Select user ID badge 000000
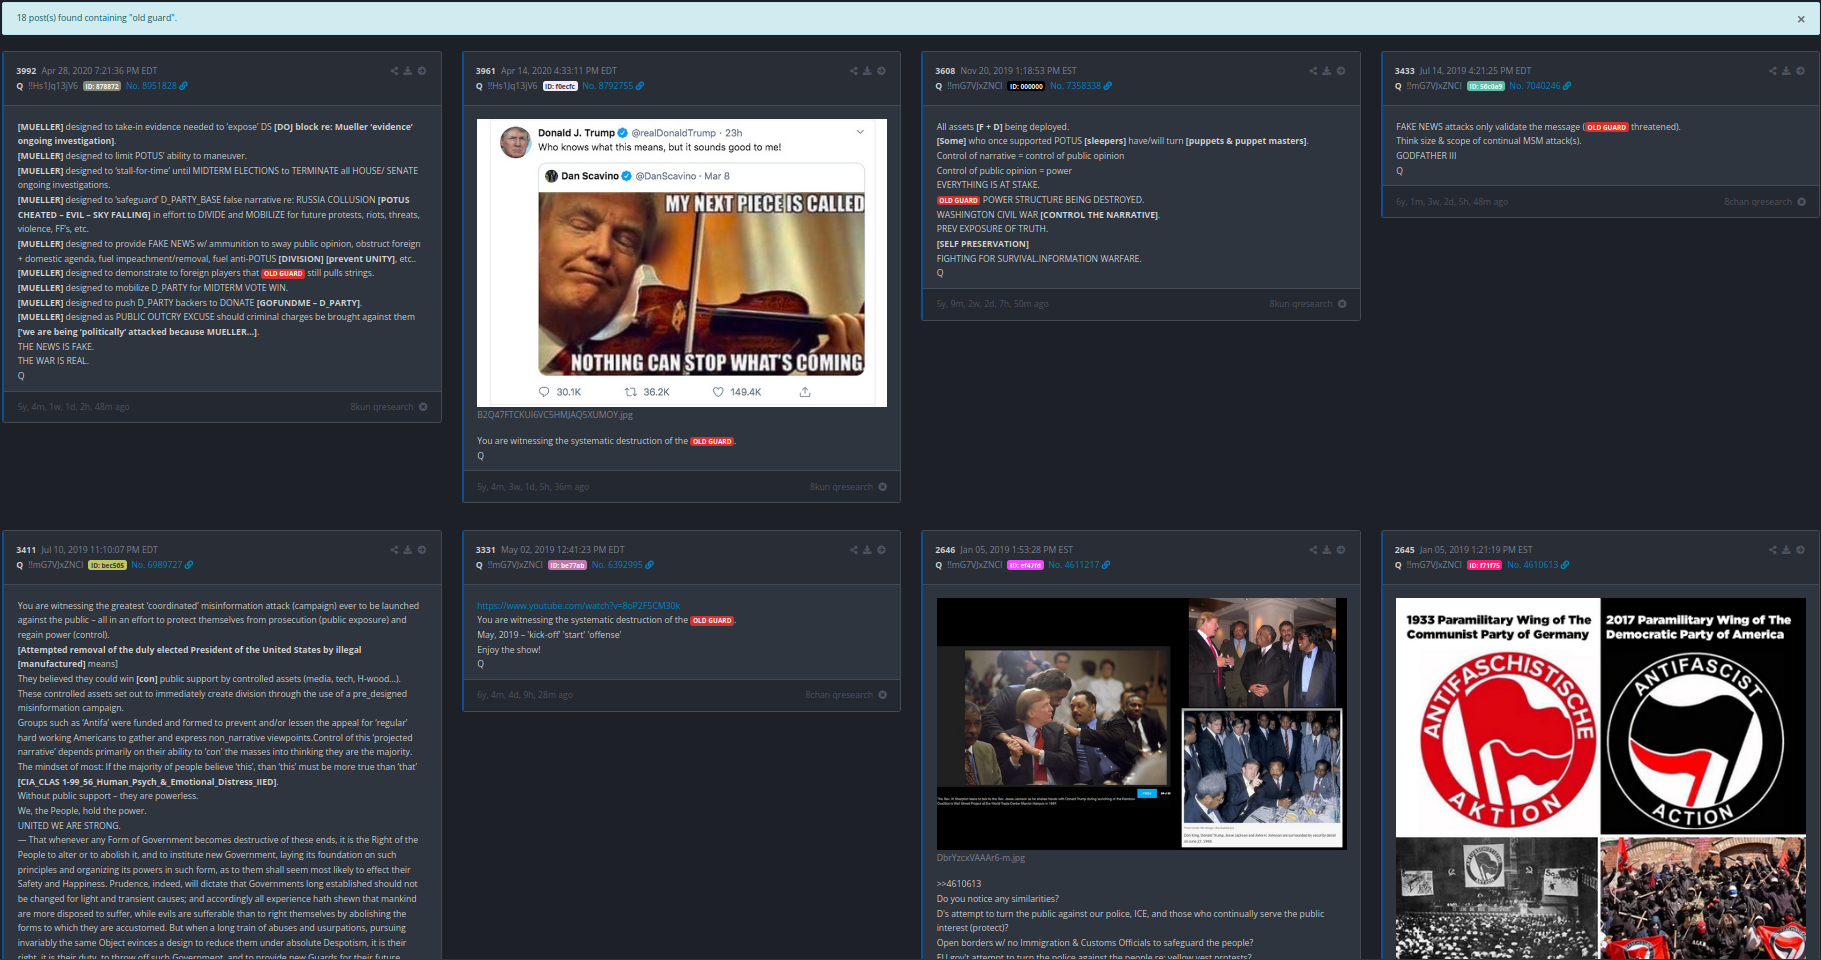Viewport: 1821px width, 960px height. (1026, 86)
